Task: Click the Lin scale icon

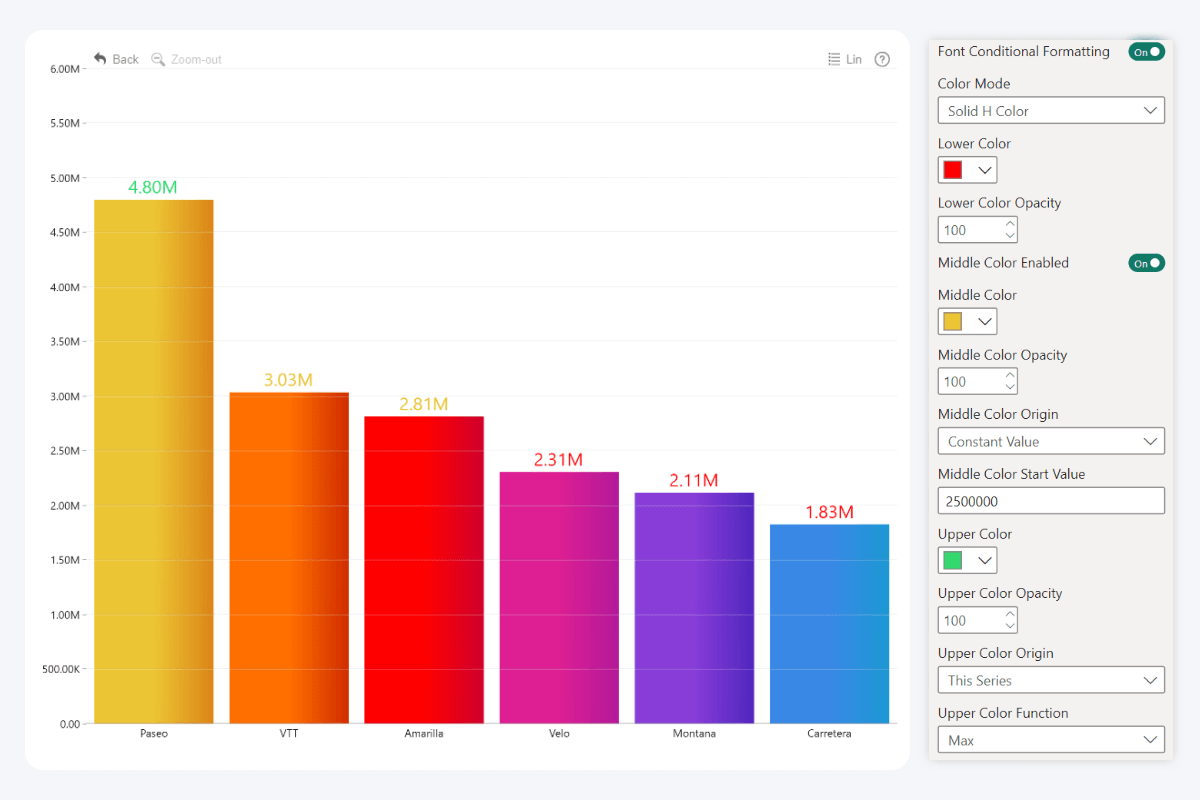Action: (834, 59)
